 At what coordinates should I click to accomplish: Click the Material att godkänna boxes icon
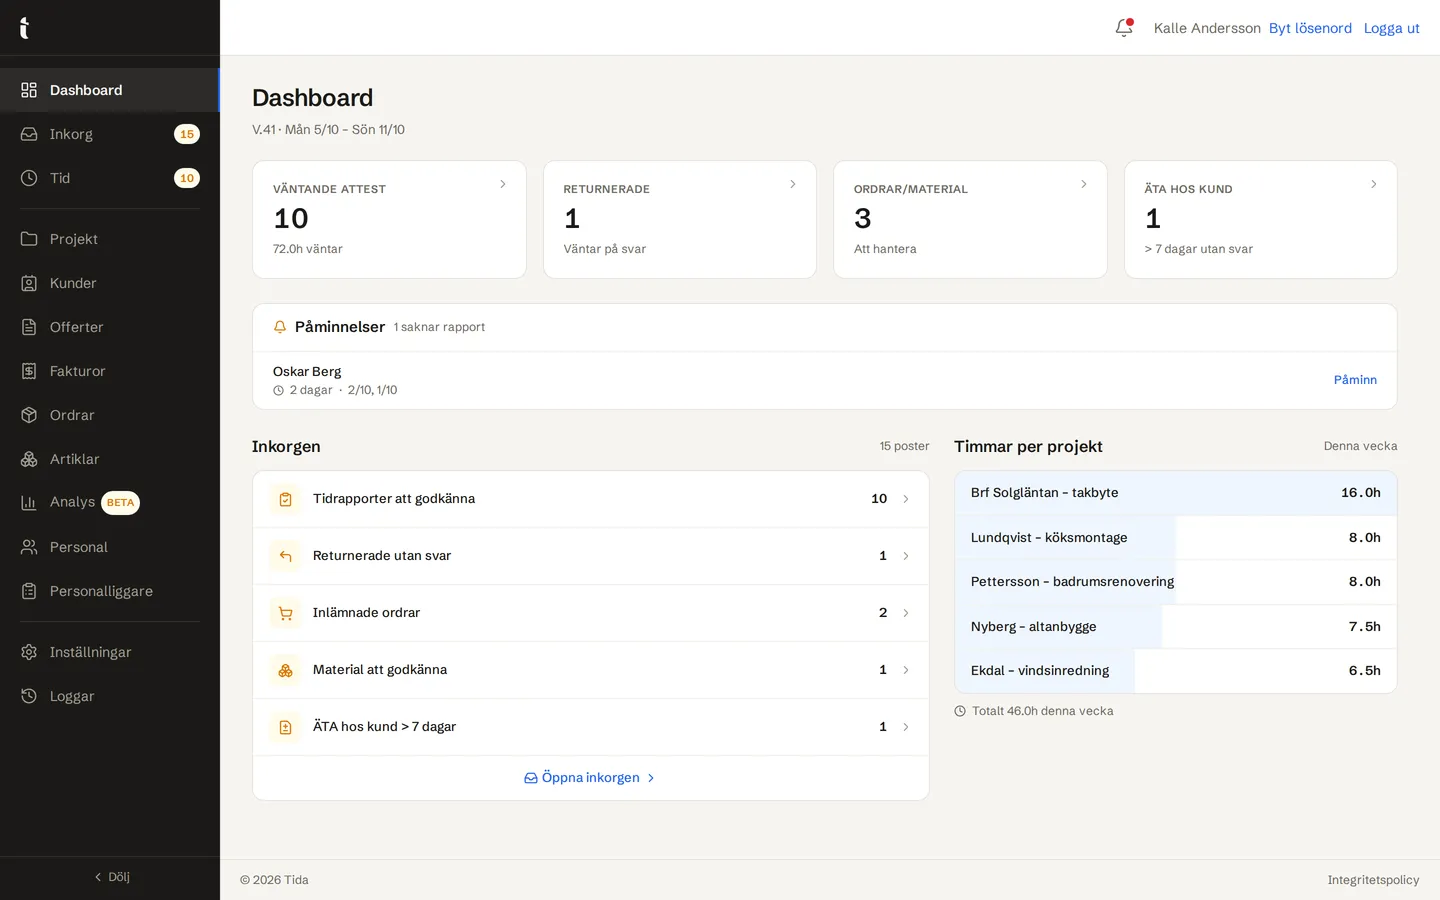286,670
